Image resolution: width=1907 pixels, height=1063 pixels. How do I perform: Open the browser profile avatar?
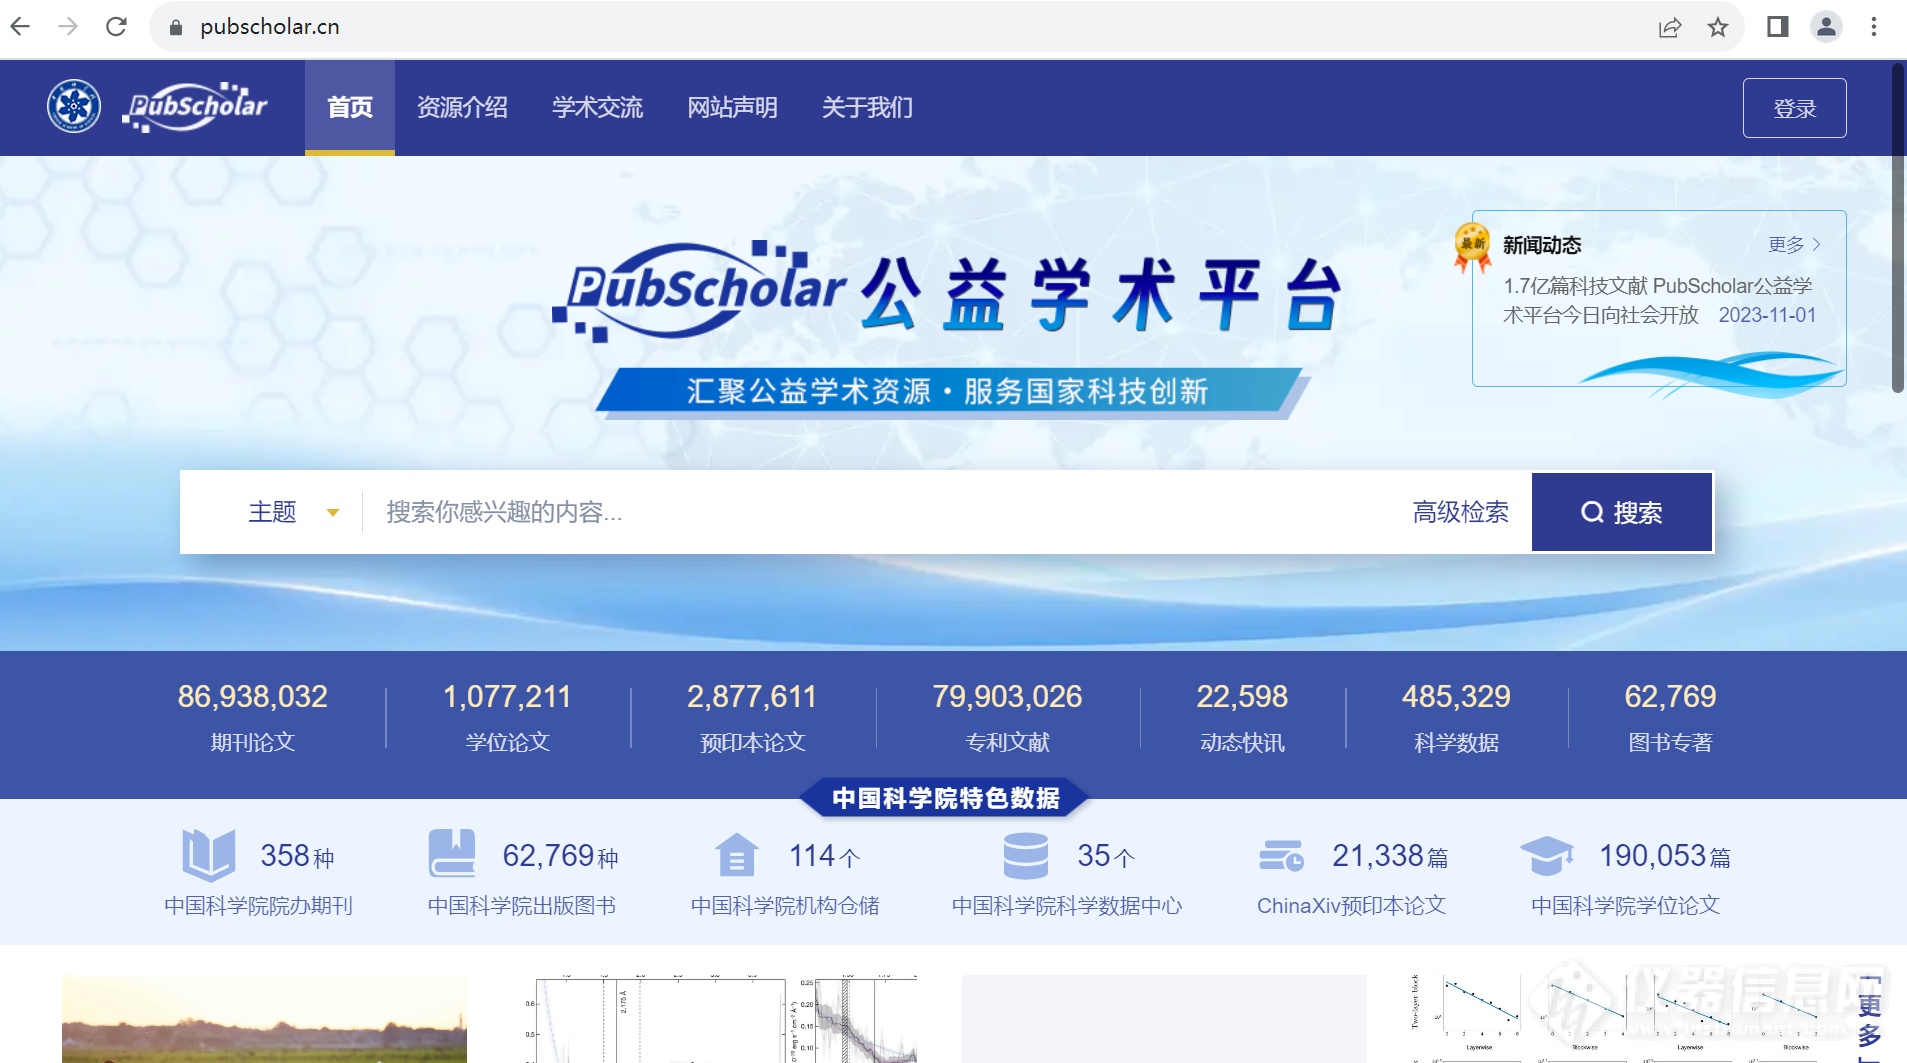1826,27
